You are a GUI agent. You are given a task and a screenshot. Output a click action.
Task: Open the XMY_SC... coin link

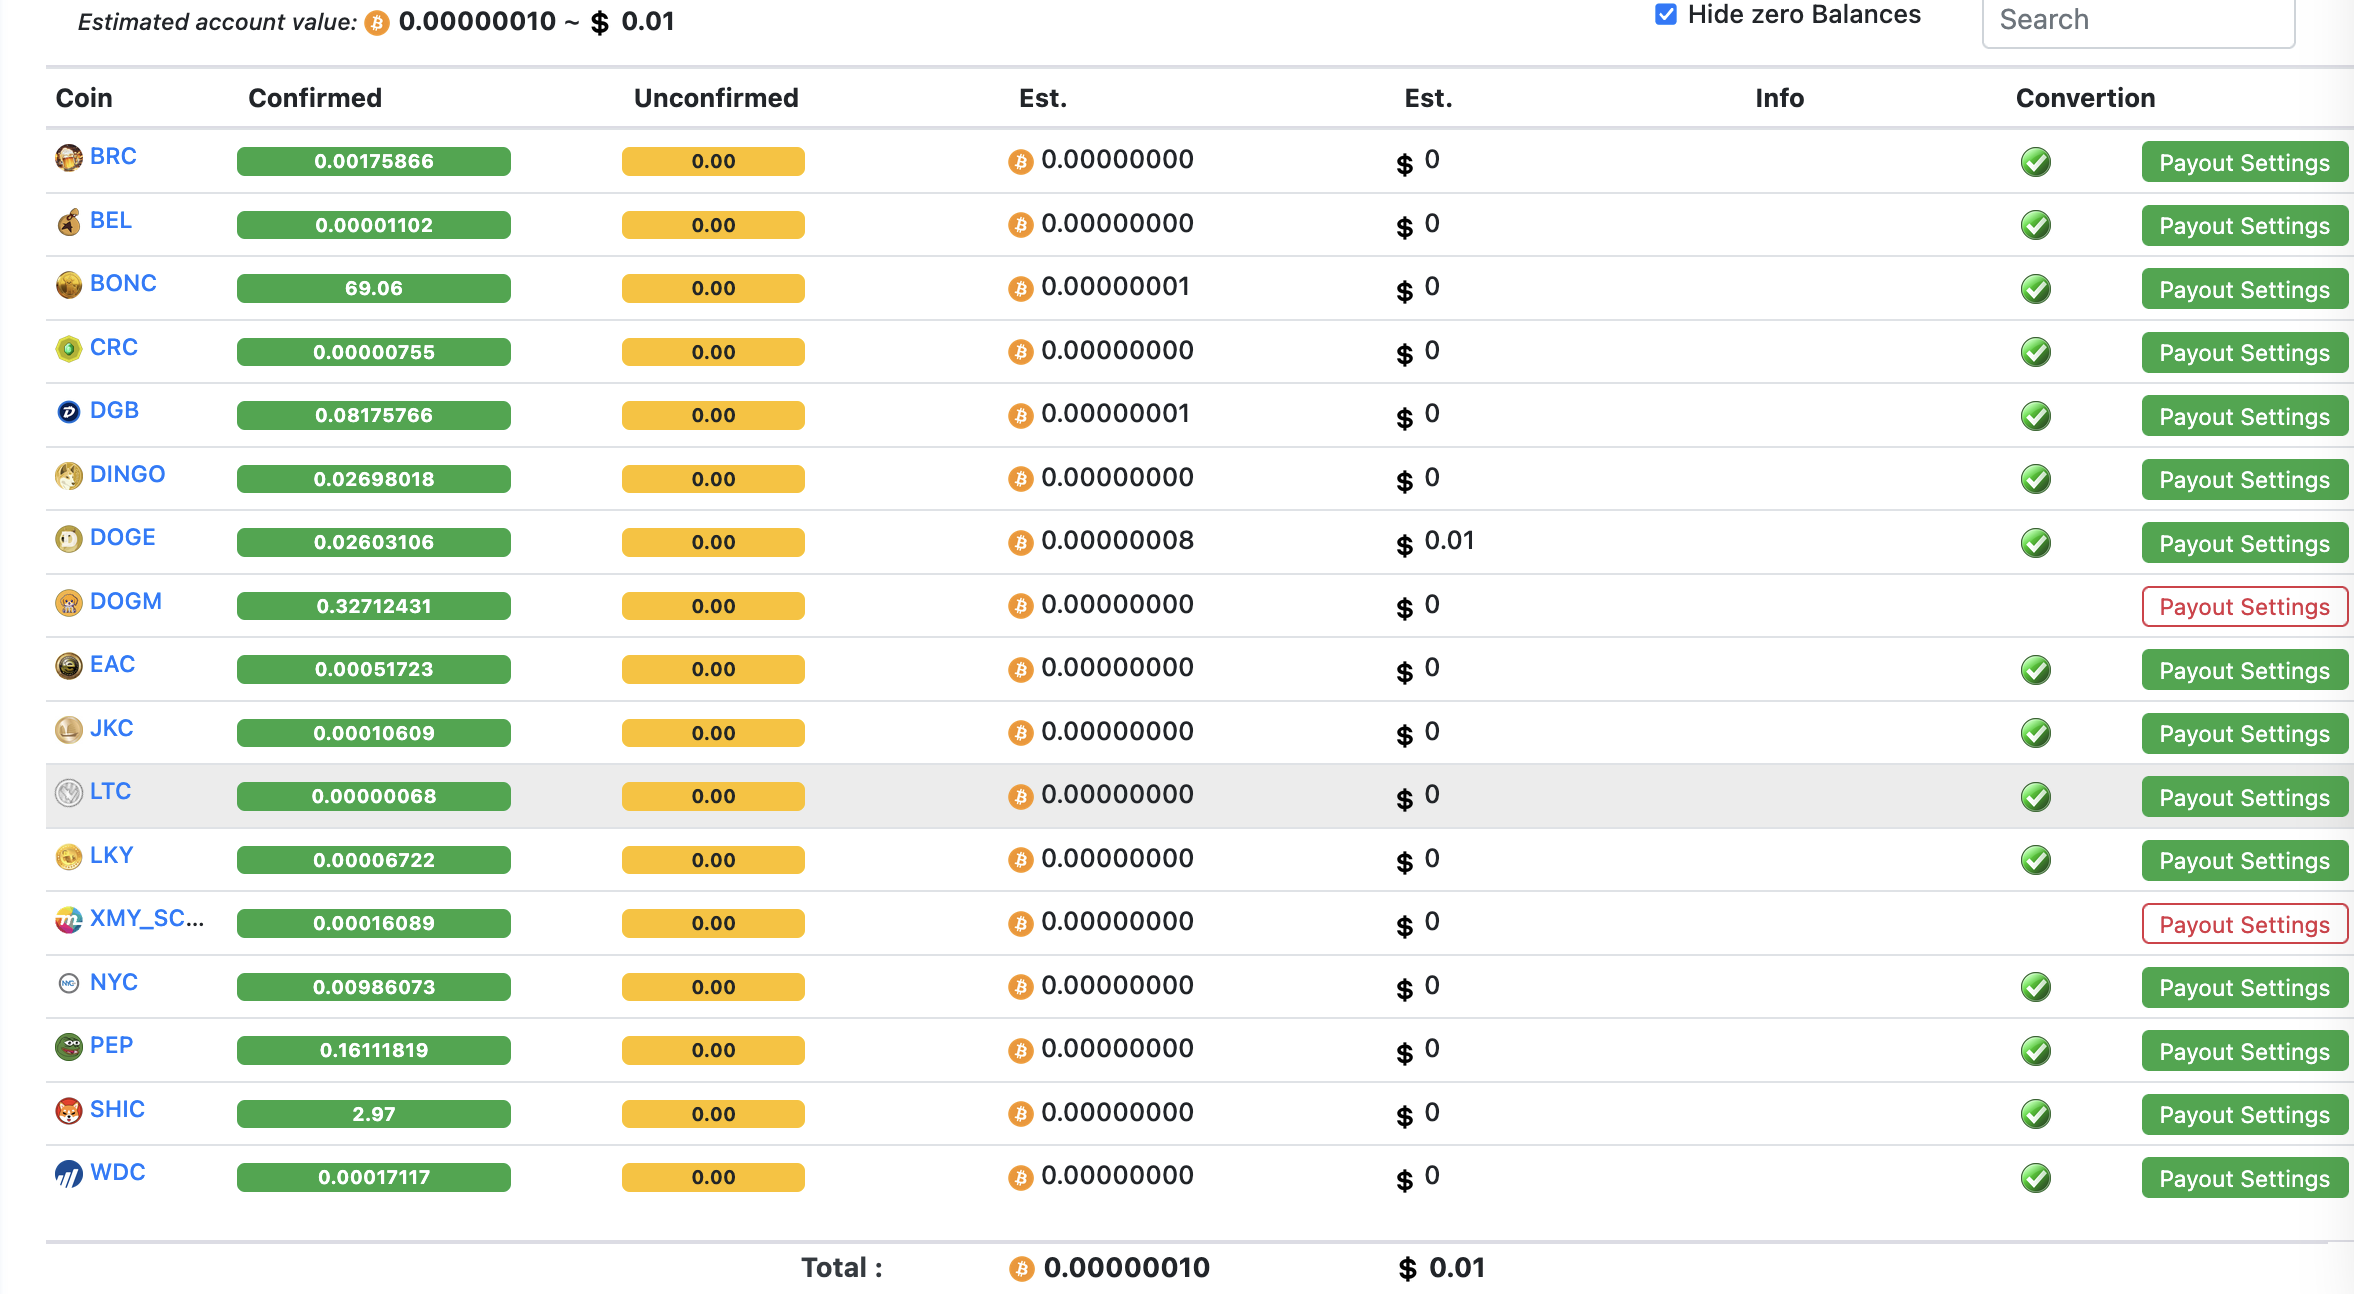coord(147,918)
